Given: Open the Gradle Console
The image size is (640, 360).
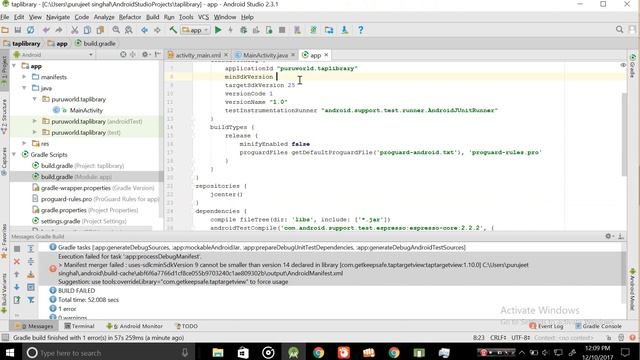Looking at the screenshot, I should (598, 326).
